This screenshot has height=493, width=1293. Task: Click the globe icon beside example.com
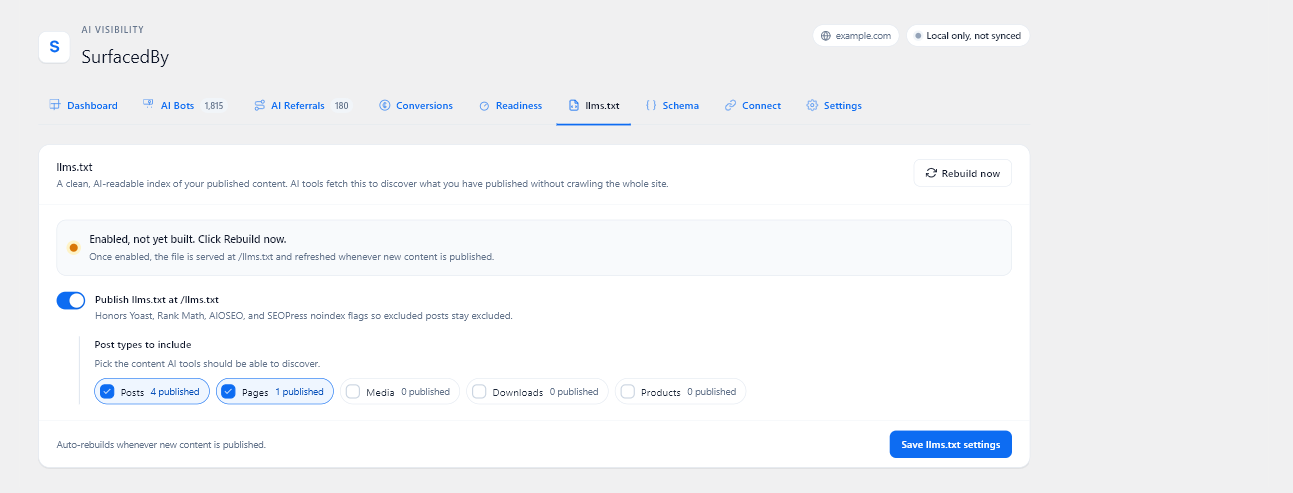pos(825,36)
